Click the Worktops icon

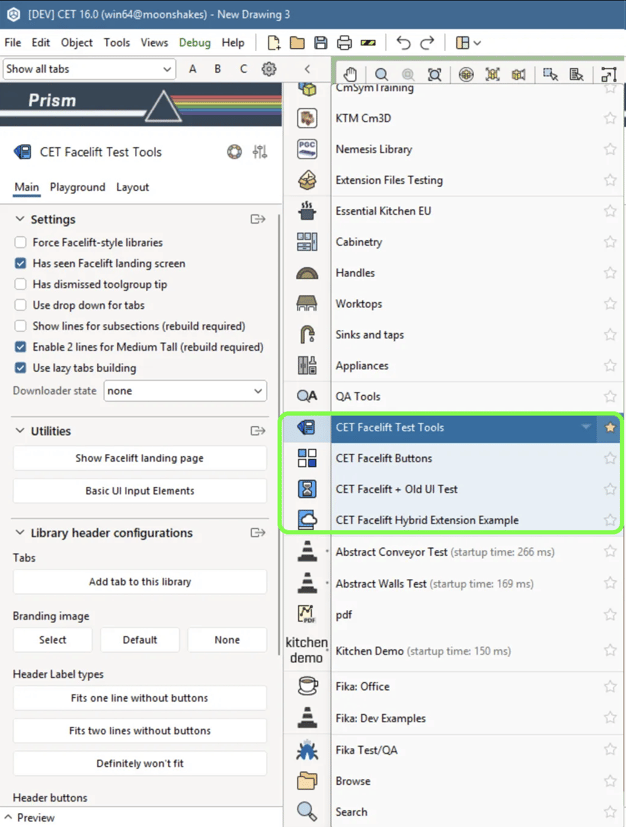click(x=307, y=304)
